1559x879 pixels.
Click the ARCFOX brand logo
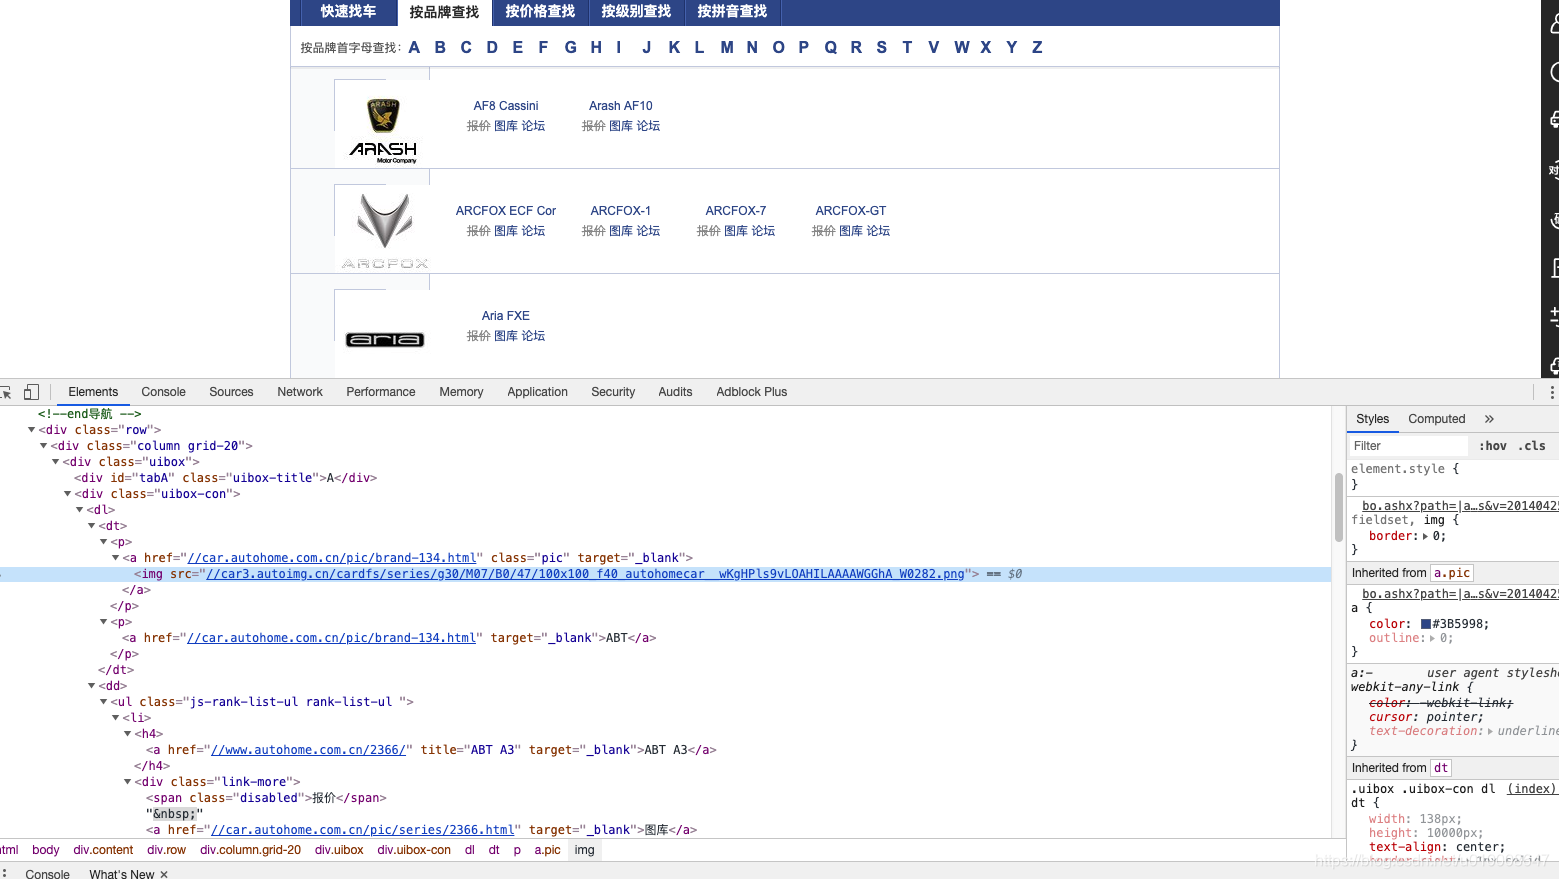coord(385,231)
